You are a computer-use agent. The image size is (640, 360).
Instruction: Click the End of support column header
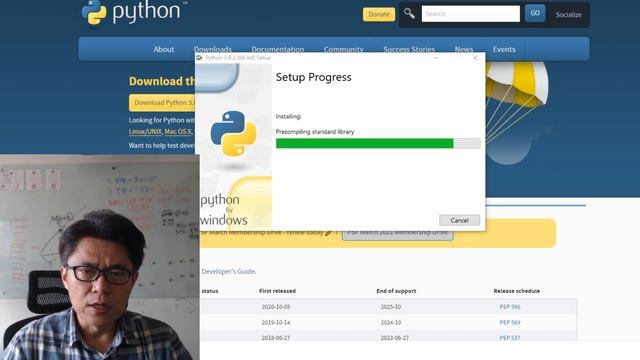[x=396, y=291]
